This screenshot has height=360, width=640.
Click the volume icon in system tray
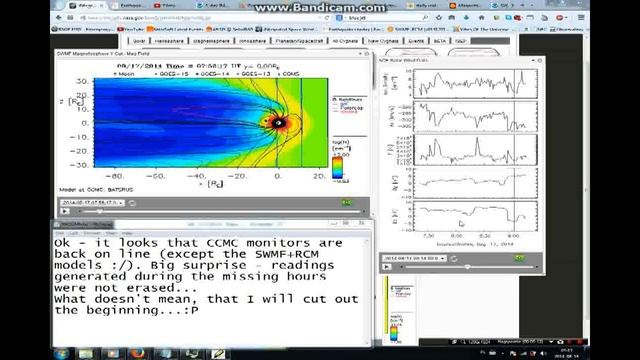pos(543,353)
